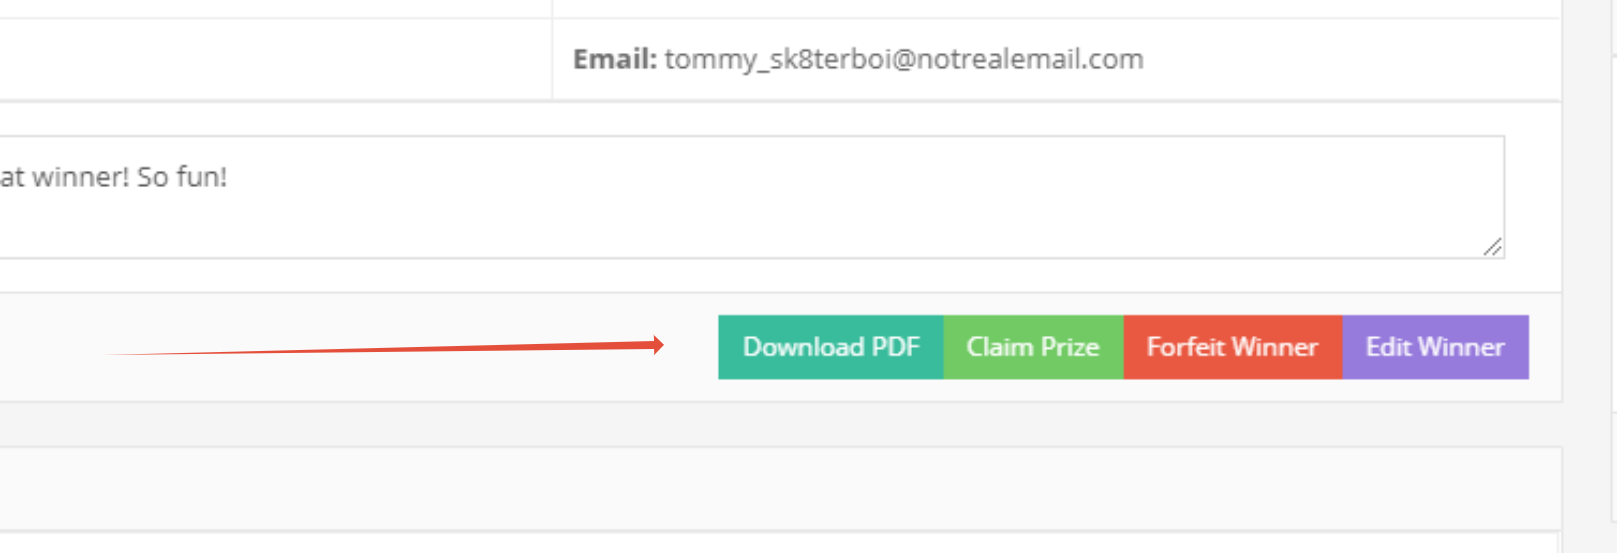Click the Download PDF button
The image size is (1617, 553).
pyautogui.click(x=830, y=347)
